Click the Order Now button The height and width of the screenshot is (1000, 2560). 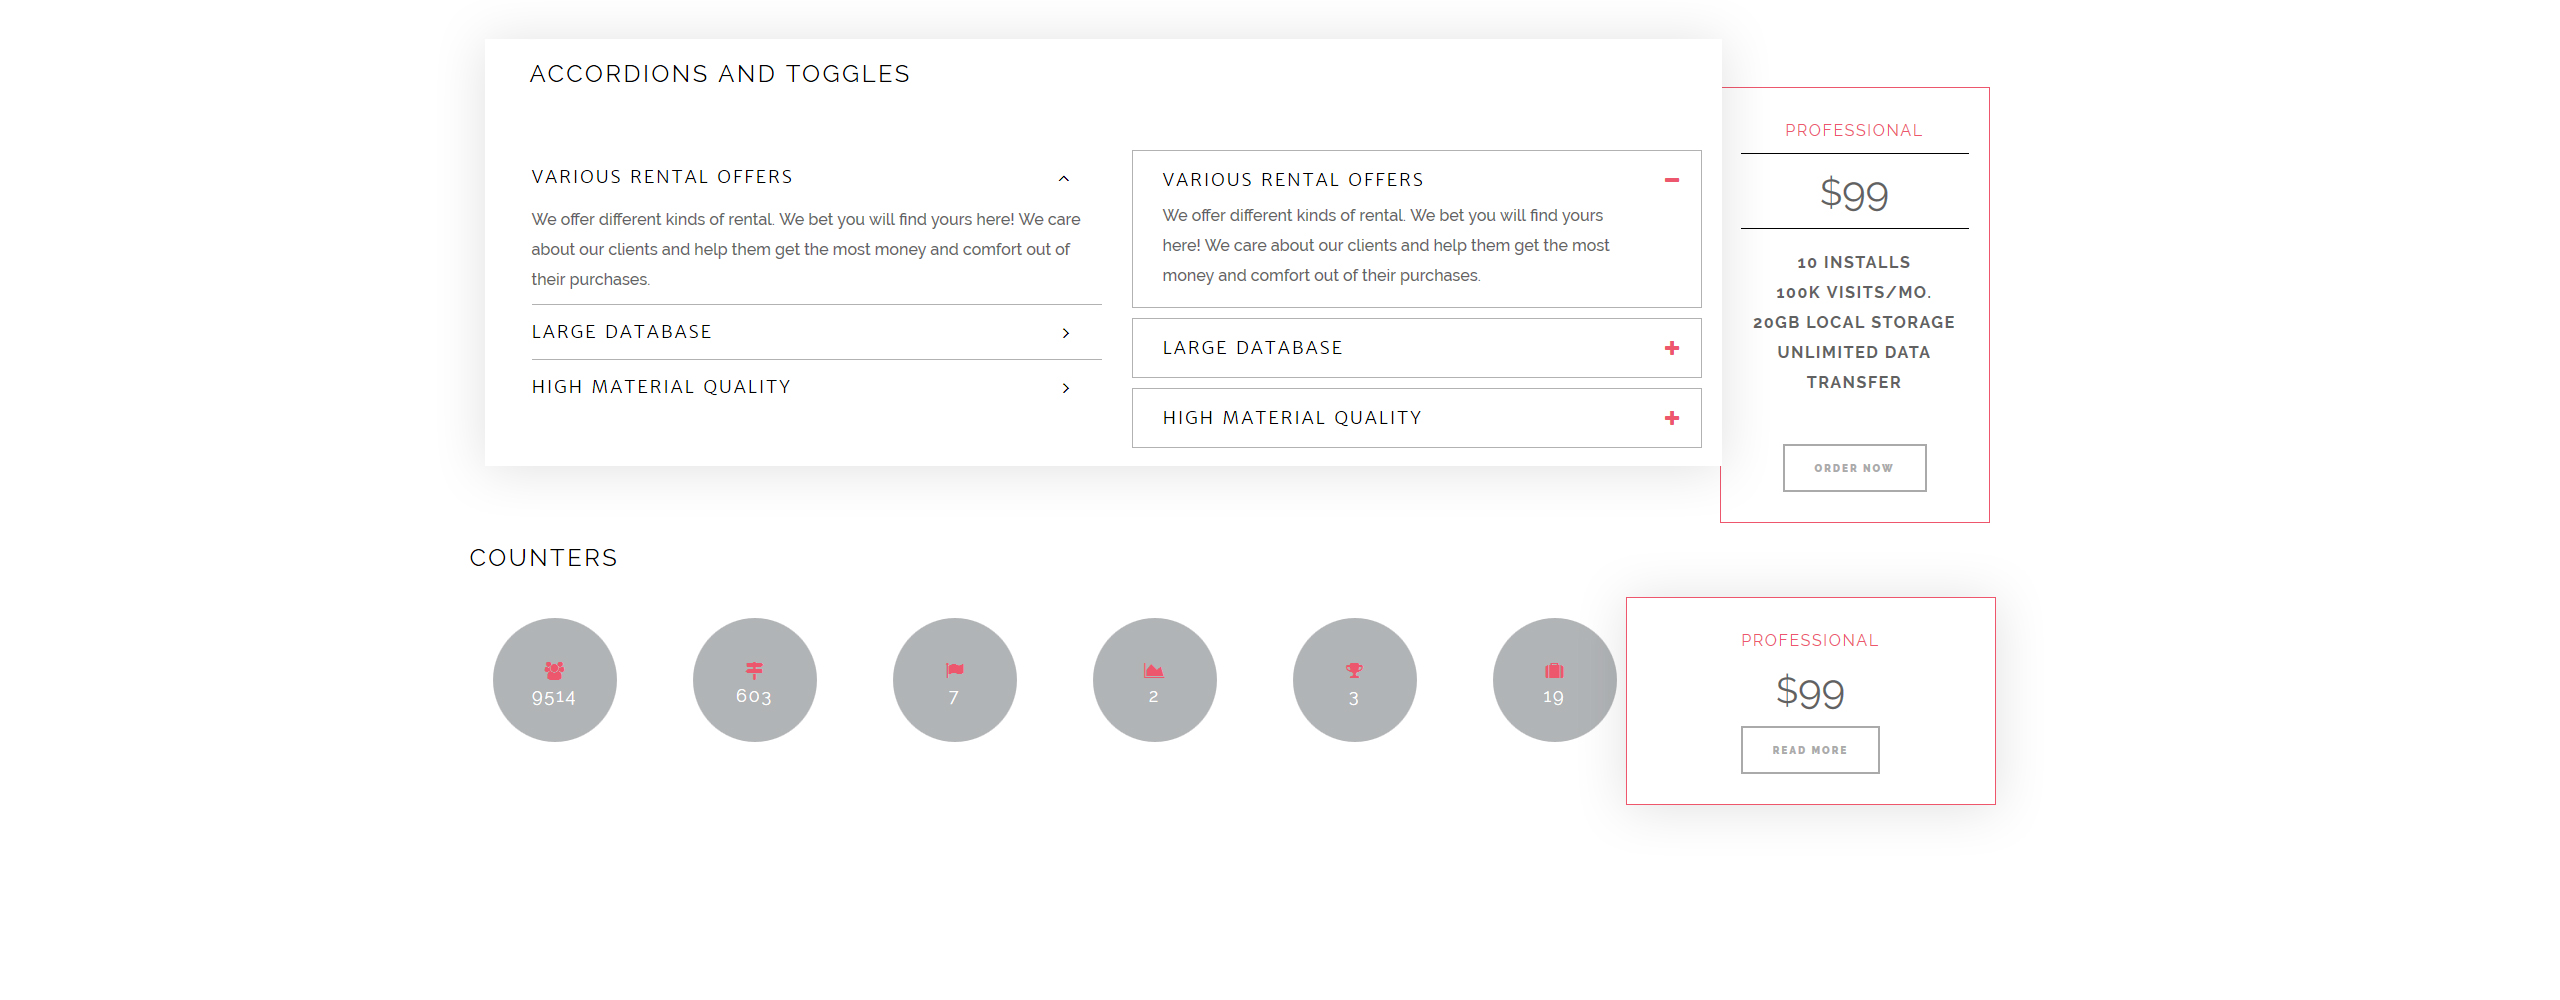1854,468
